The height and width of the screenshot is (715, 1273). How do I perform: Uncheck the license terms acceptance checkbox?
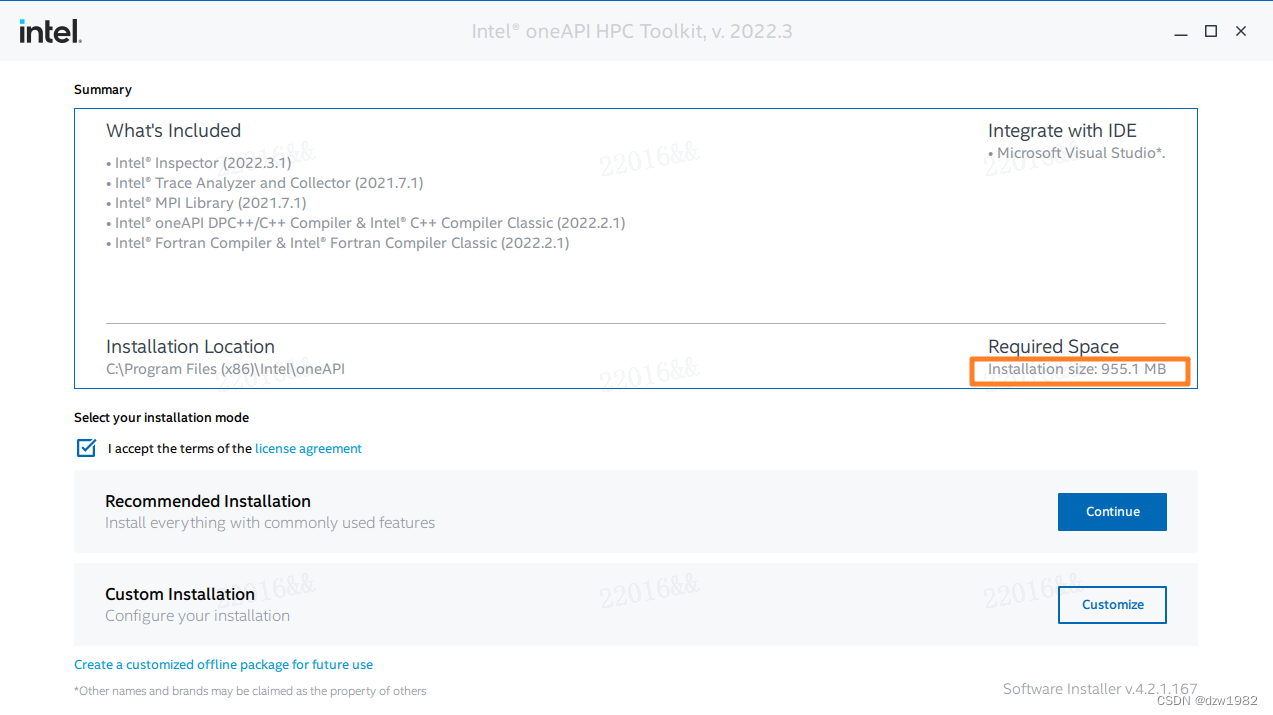tap(87, 448)
